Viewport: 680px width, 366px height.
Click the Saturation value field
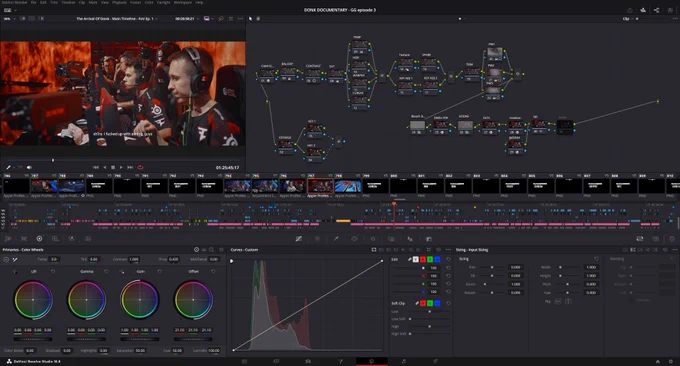(140, 350)
